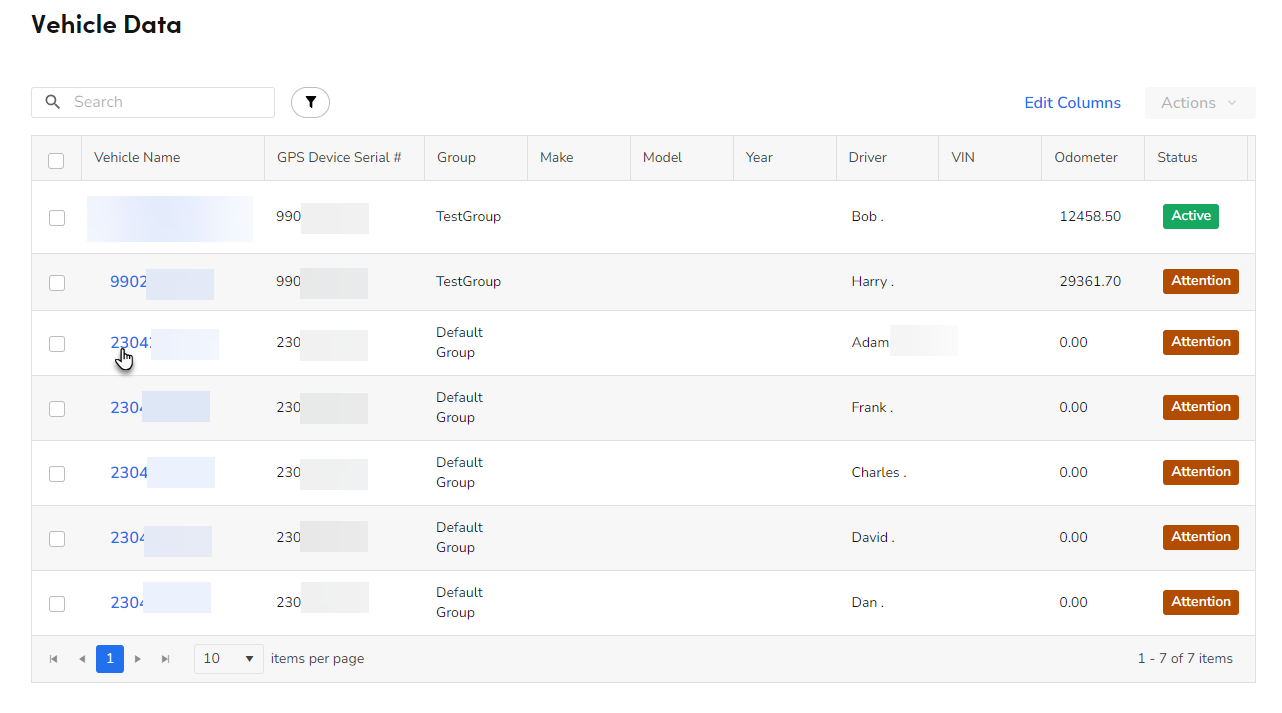Sort by the Odometer column header
The image size is (1282, 713).
click(x=1094, y=157)
